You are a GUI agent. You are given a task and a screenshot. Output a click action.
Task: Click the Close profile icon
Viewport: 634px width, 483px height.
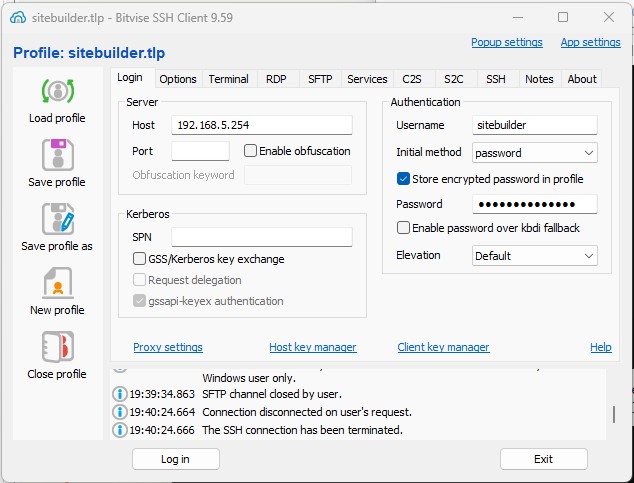point(58,347)
